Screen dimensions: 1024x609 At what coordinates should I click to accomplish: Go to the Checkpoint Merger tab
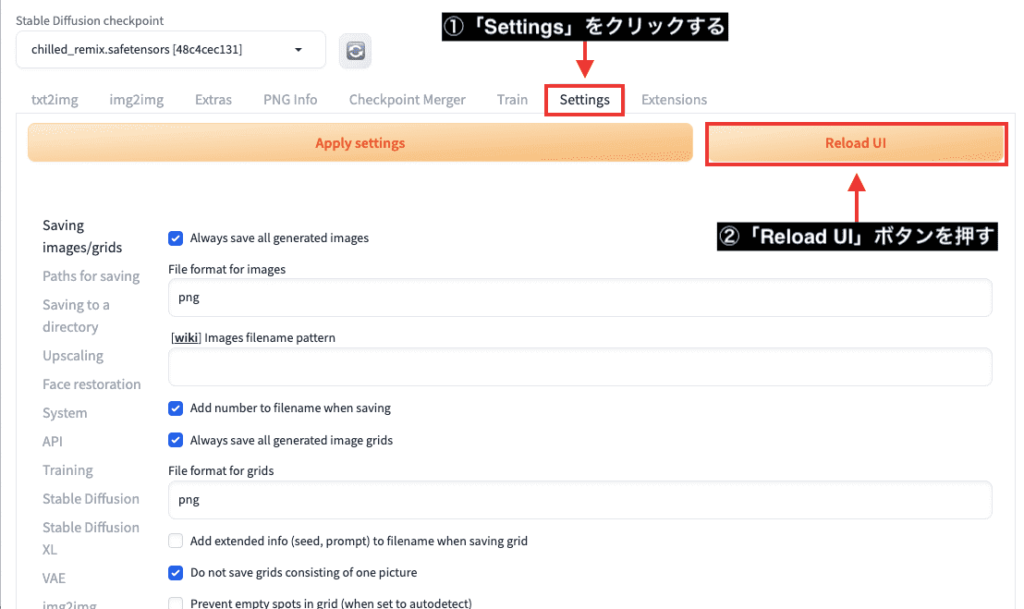tap(407, 99)
